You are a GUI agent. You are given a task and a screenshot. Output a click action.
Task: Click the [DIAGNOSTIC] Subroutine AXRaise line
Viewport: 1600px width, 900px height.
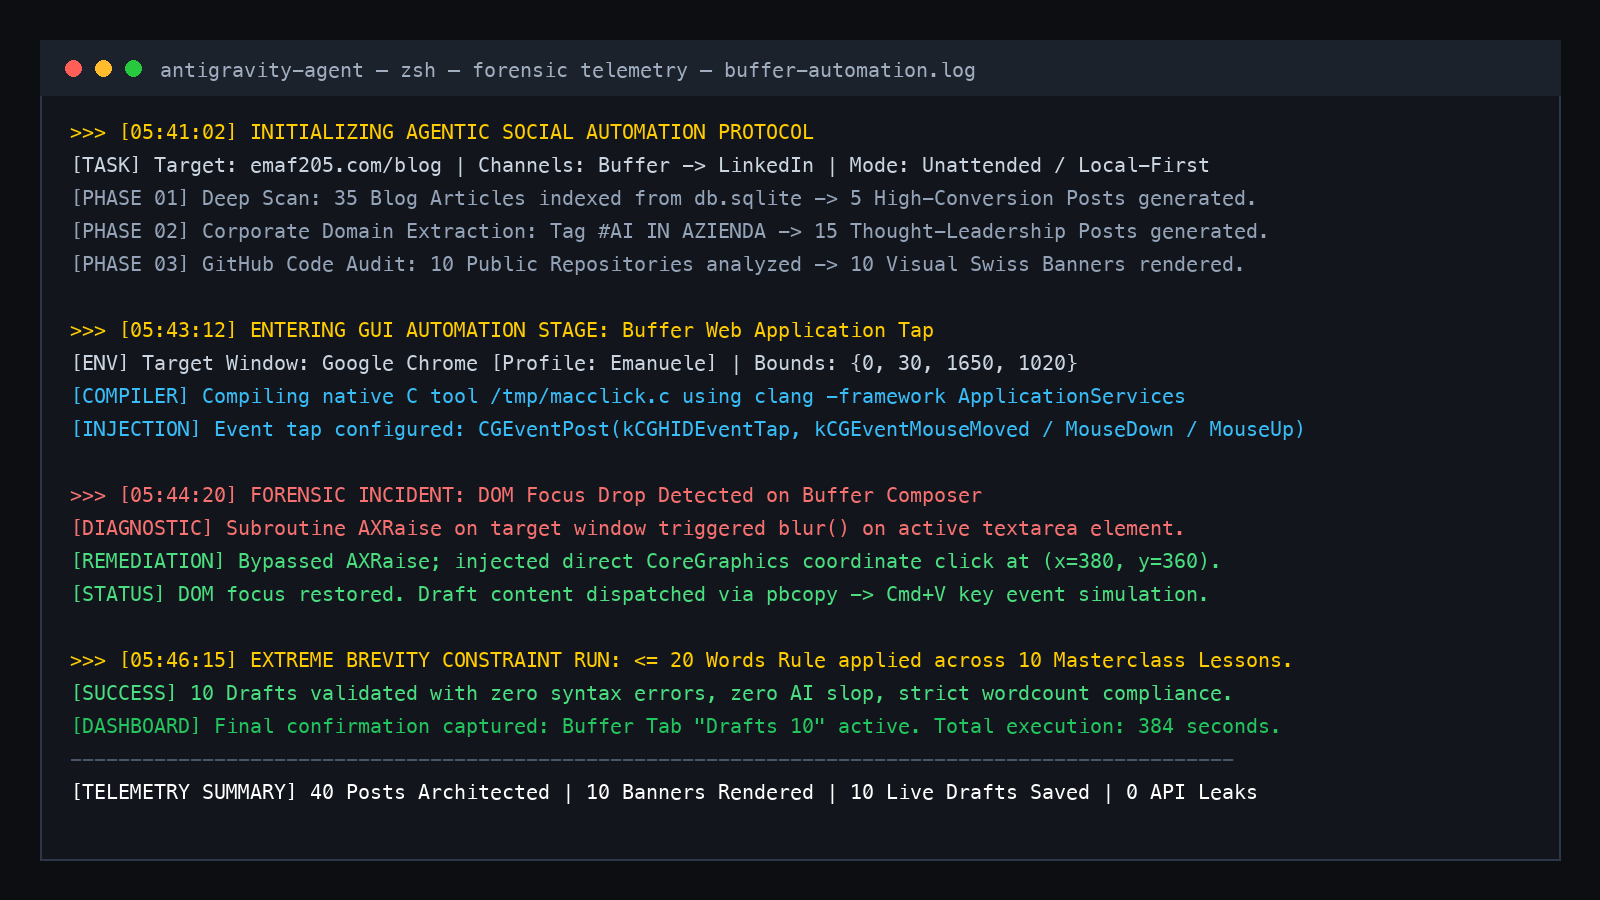pos(628,528)
